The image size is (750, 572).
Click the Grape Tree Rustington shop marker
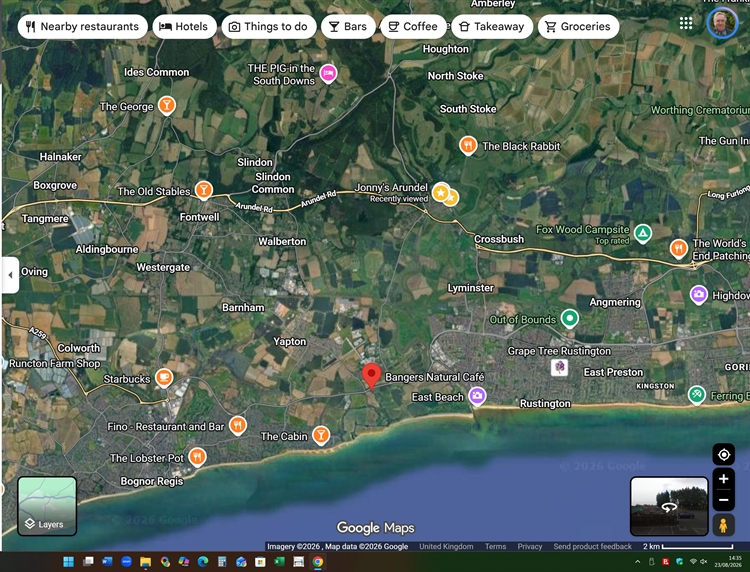[559, 368]
